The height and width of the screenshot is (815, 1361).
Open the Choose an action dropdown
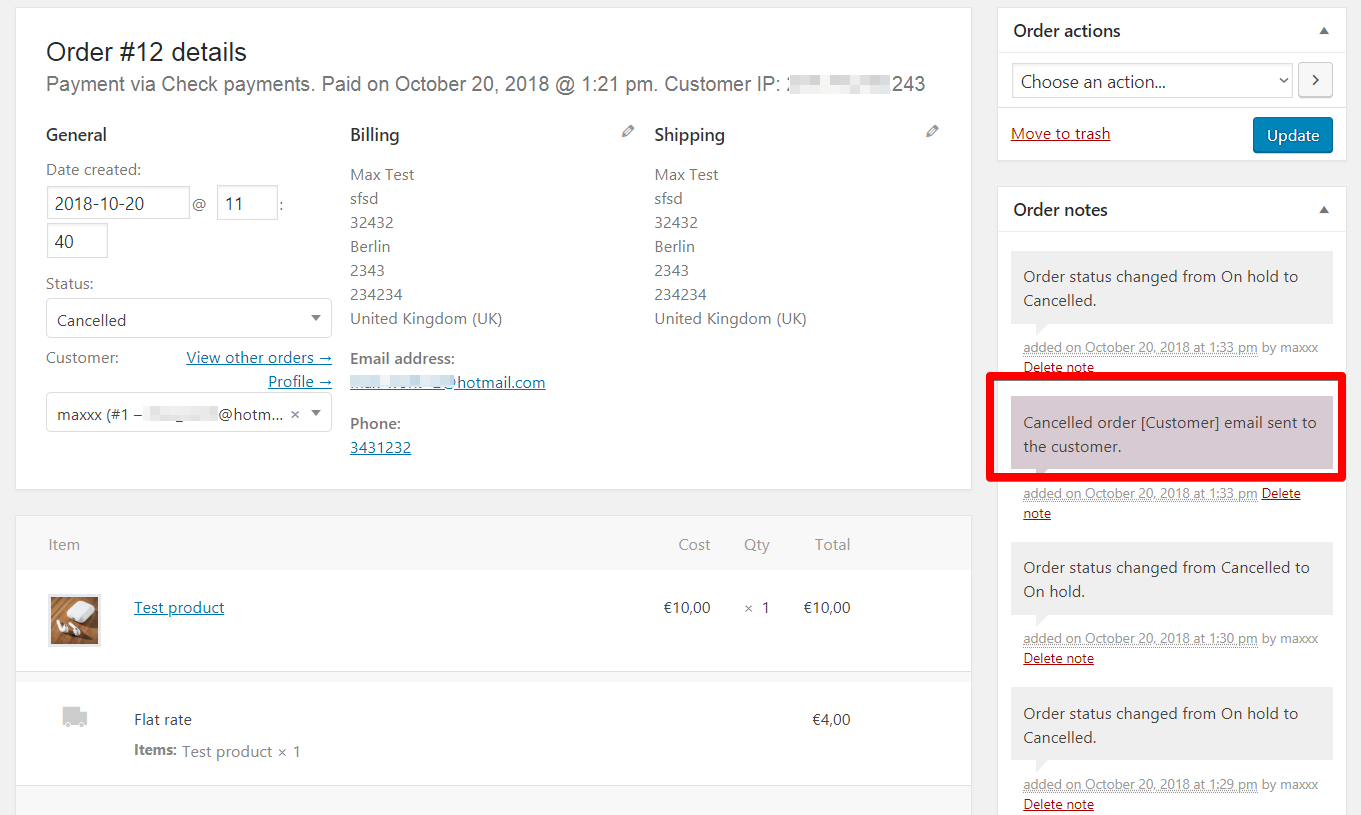tap(1153, 82)
